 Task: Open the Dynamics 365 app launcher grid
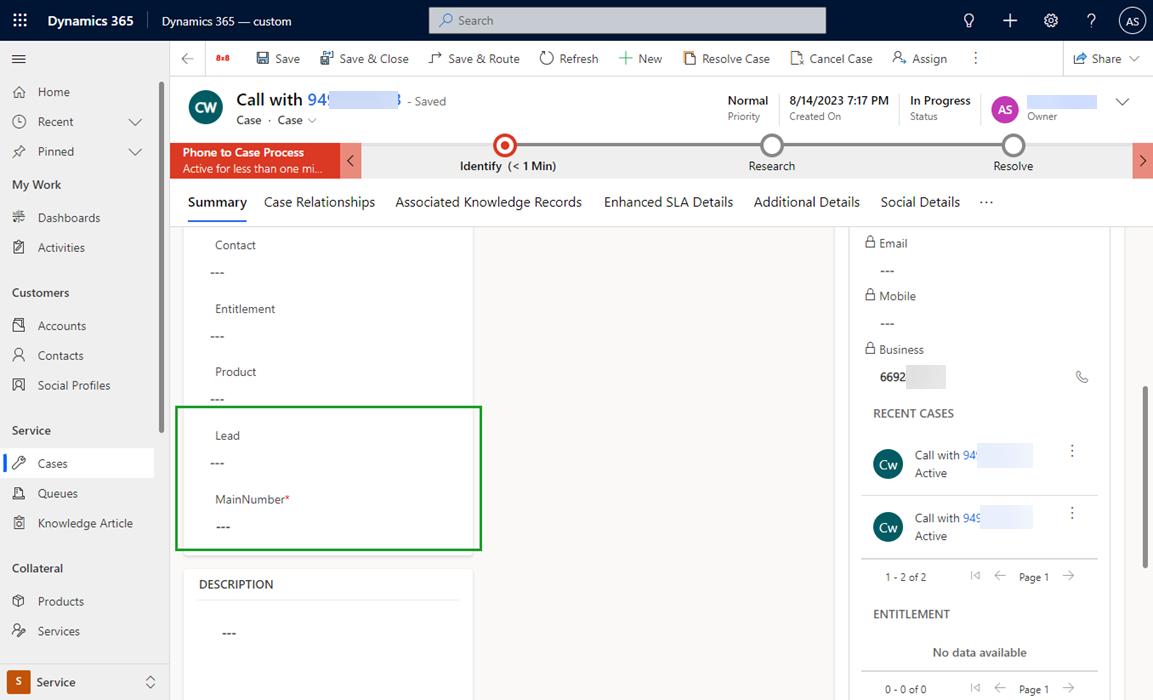[x=19, y=20]
